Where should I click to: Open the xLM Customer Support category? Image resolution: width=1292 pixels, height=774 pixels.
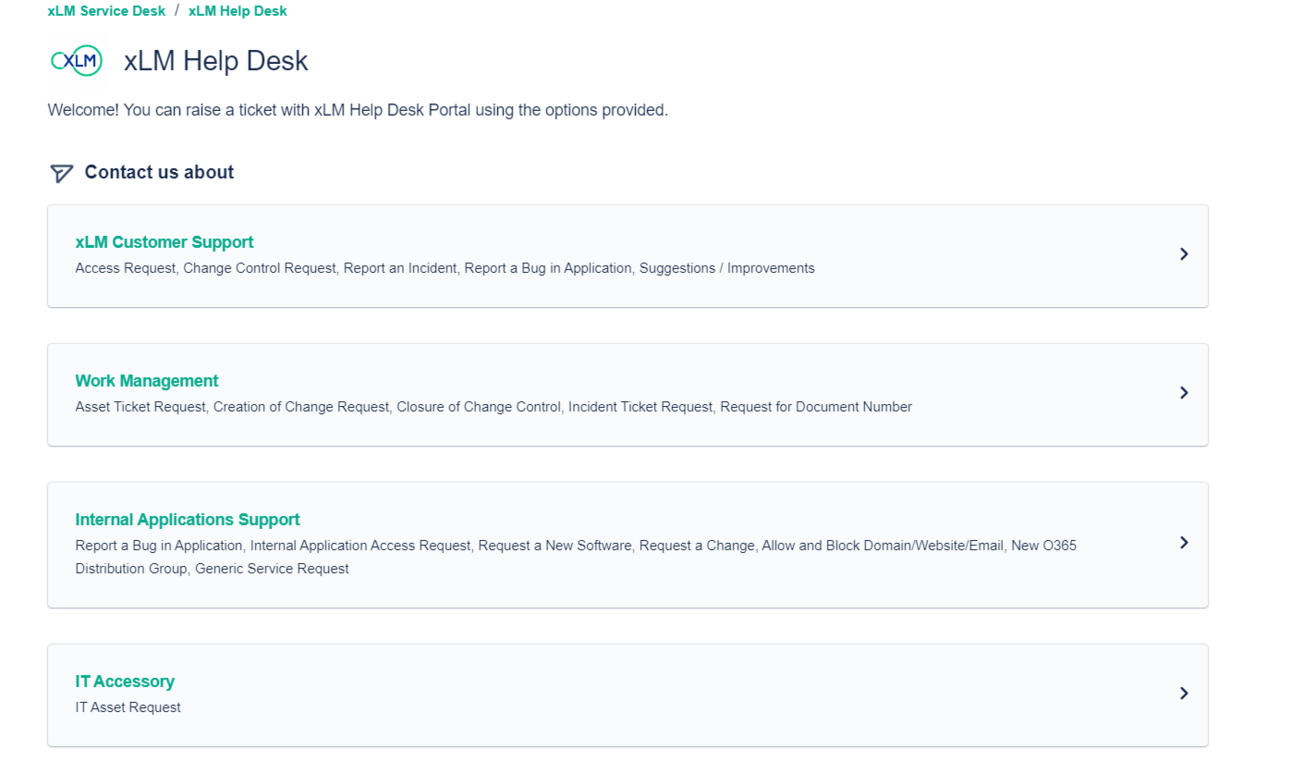628,256
